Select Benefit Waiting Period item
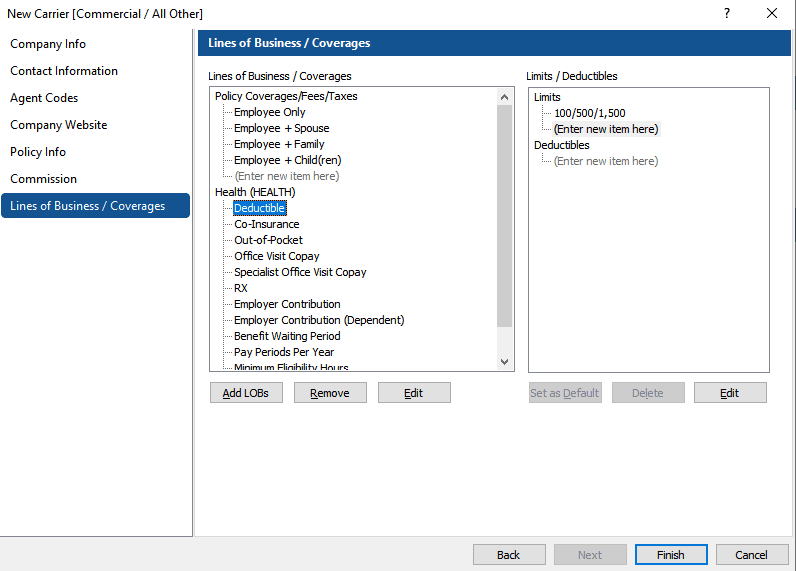The height and width of the screenshot is (571, 796). click(x=287, y=336)
